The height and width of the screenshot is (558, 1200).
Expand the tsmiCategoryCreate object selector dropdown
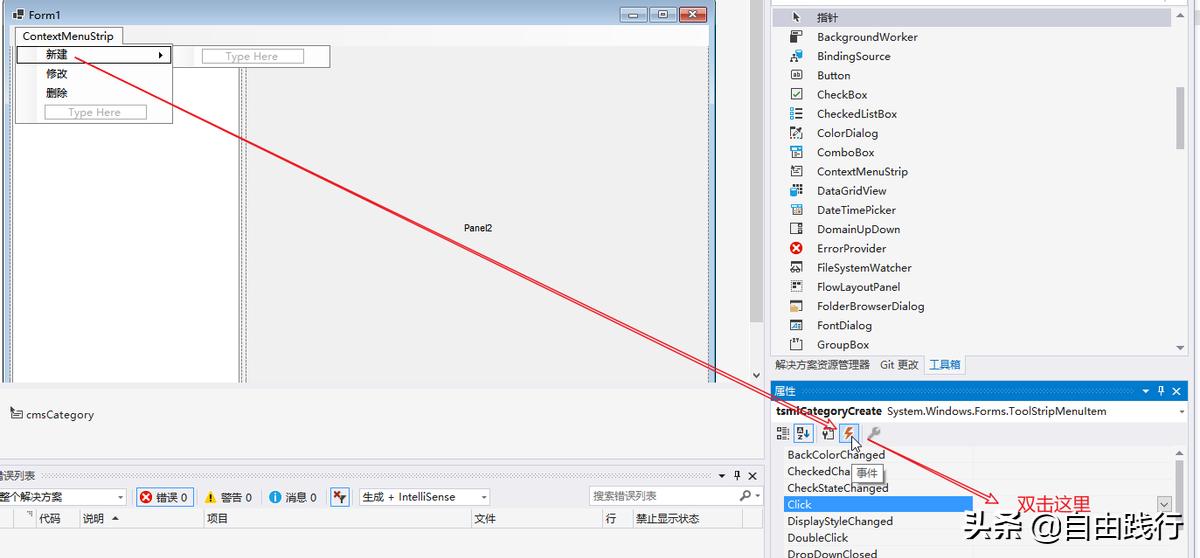[x=1181, y=411]
